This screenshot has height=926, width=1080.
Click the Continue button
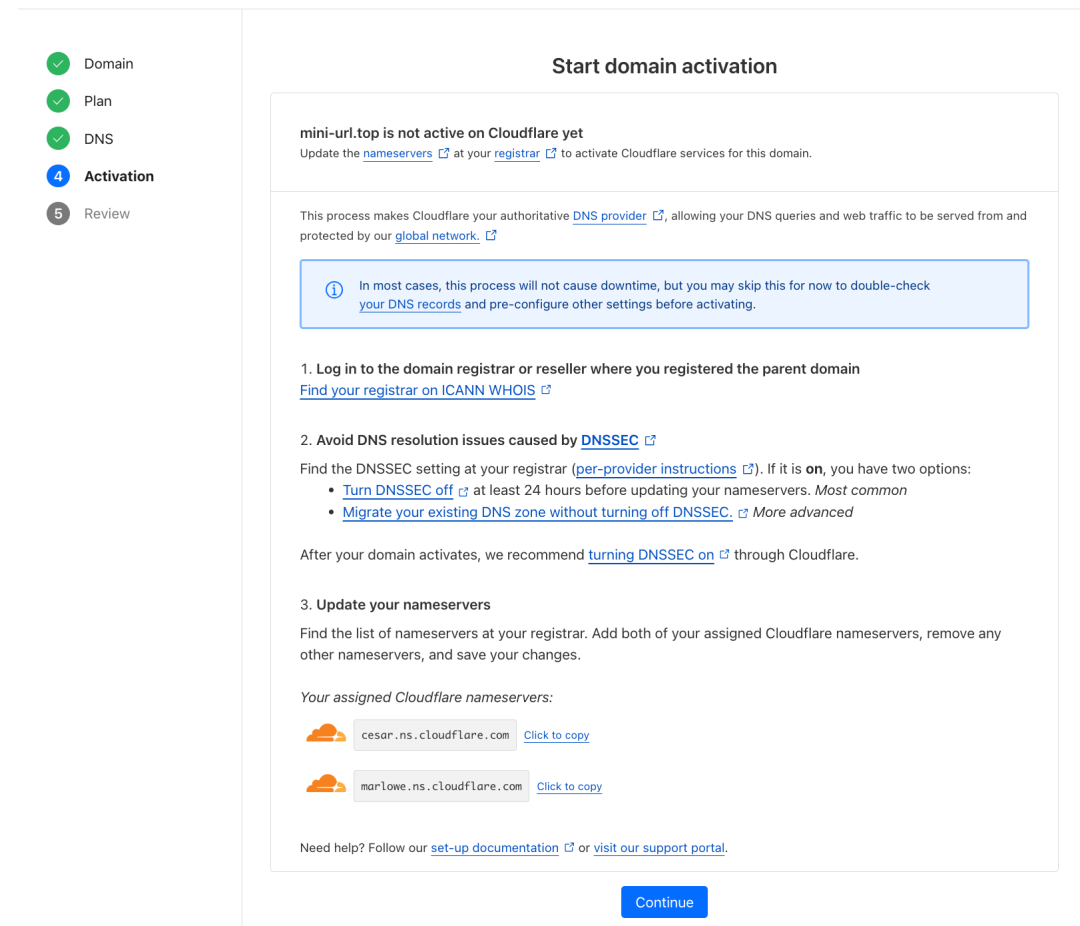tap(664, 902)
